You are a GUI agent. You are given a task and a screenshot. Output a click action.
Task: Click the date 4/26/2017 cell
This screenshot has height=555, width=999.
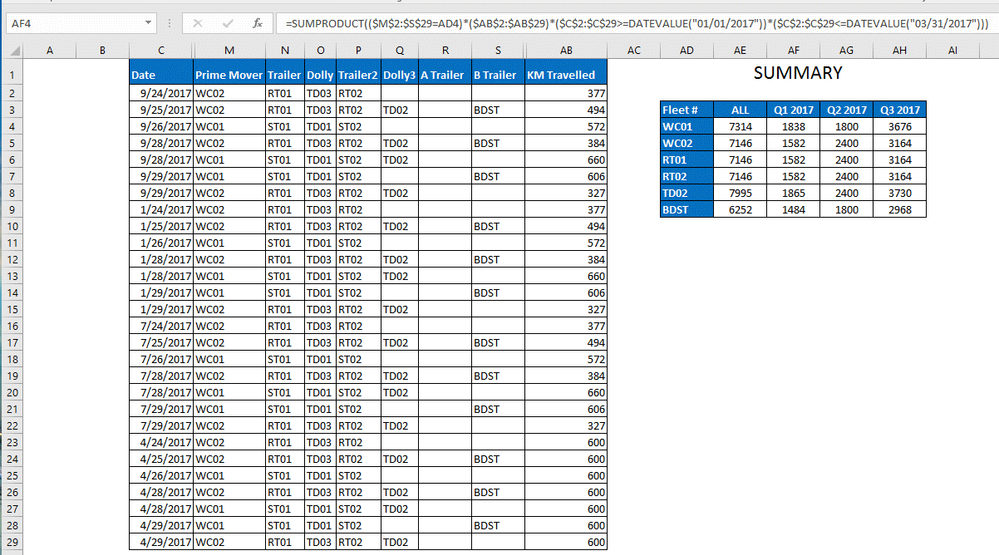(x=161, y=475)
